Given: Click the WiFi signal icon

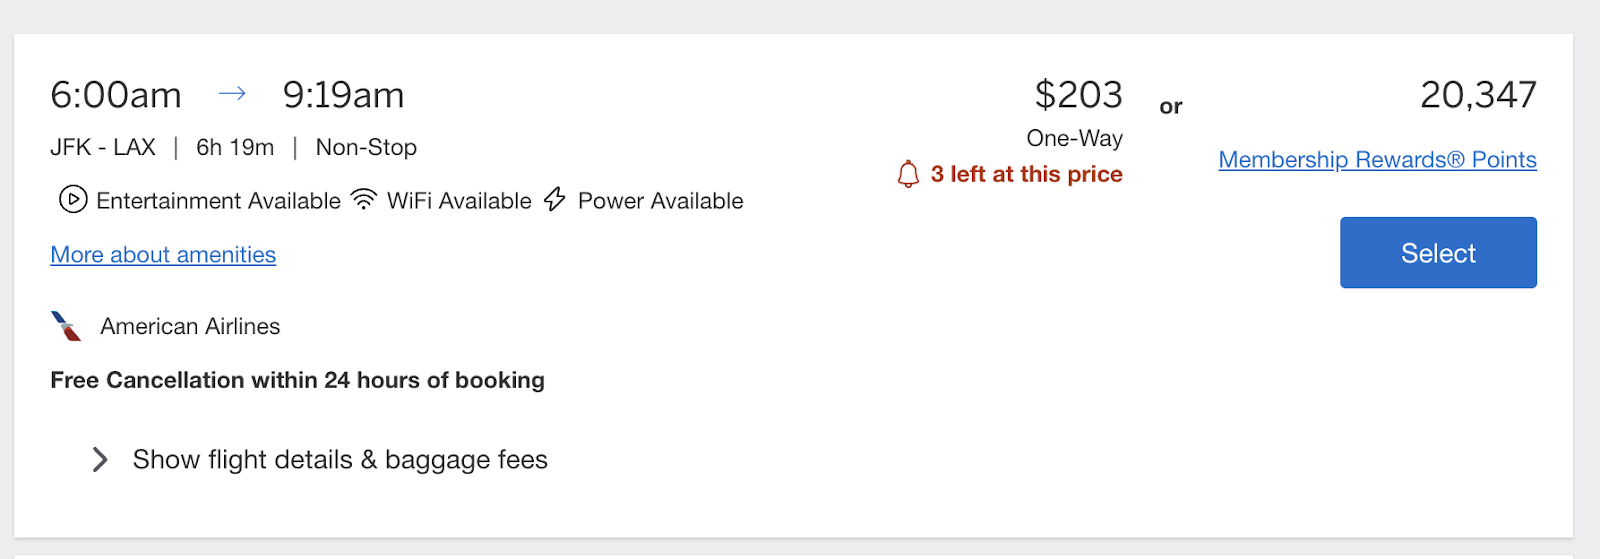Looking at the screenshot, I should tap(364, 200).
